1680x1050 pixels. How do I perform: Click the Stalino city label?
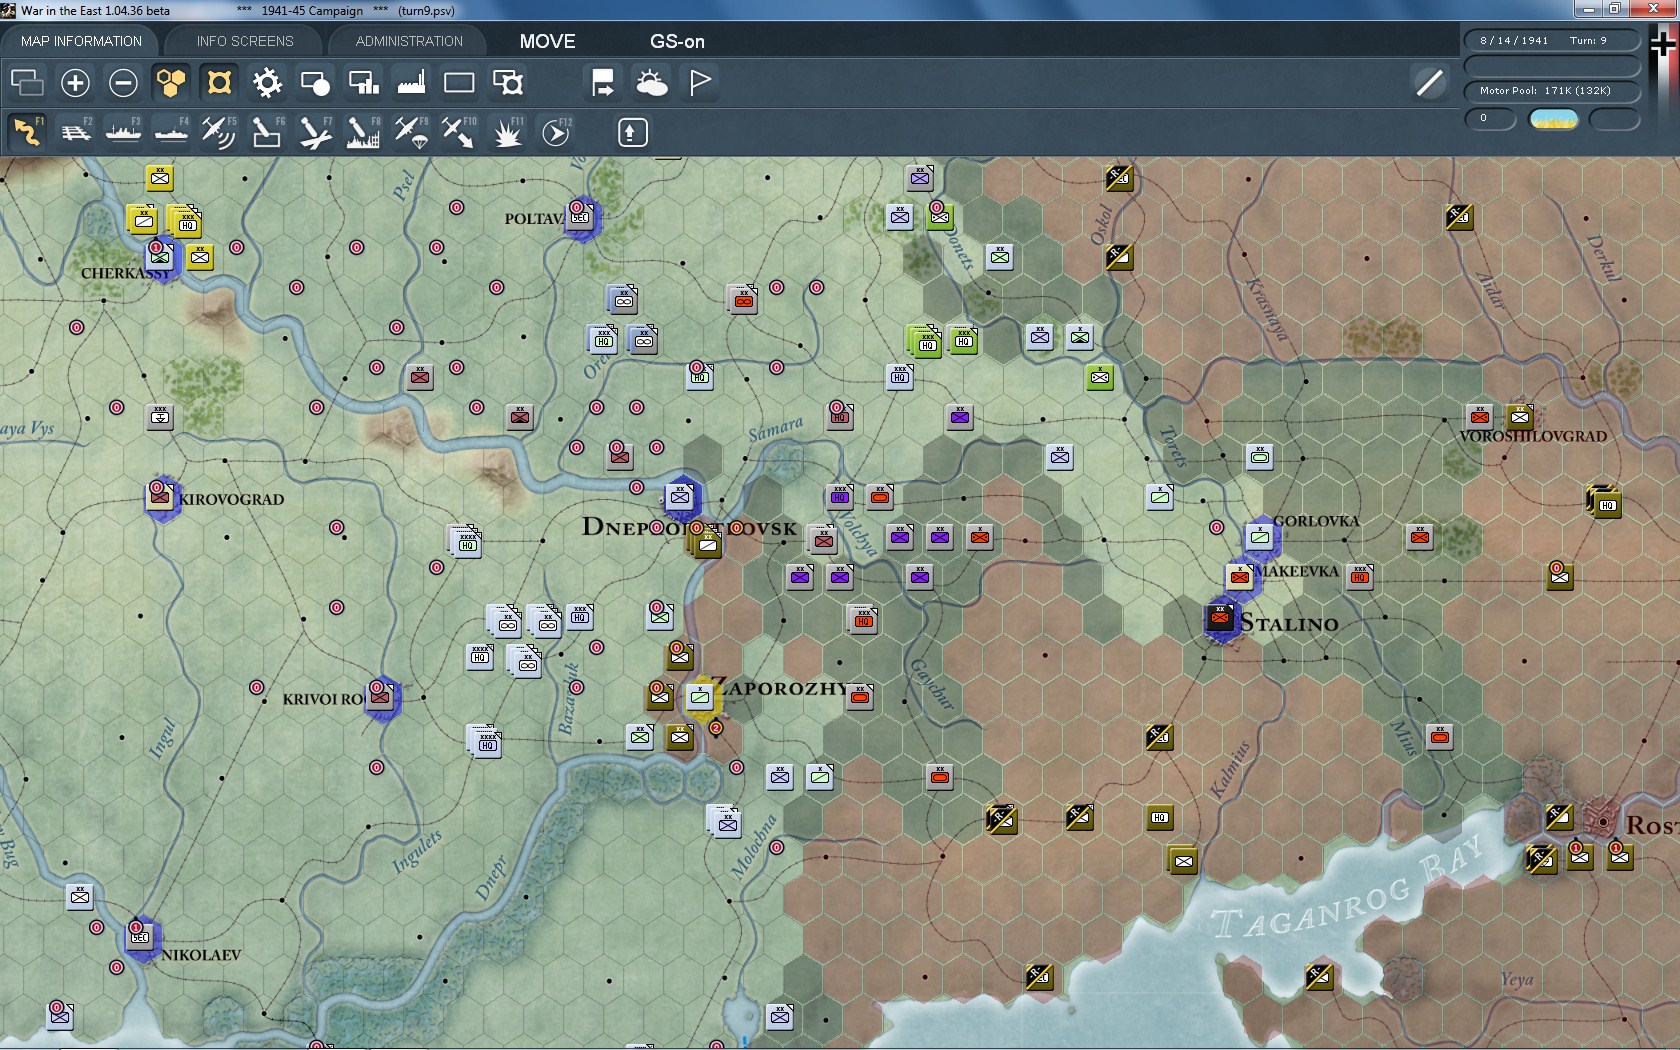pyautogui.click(x=1289, y=623)
